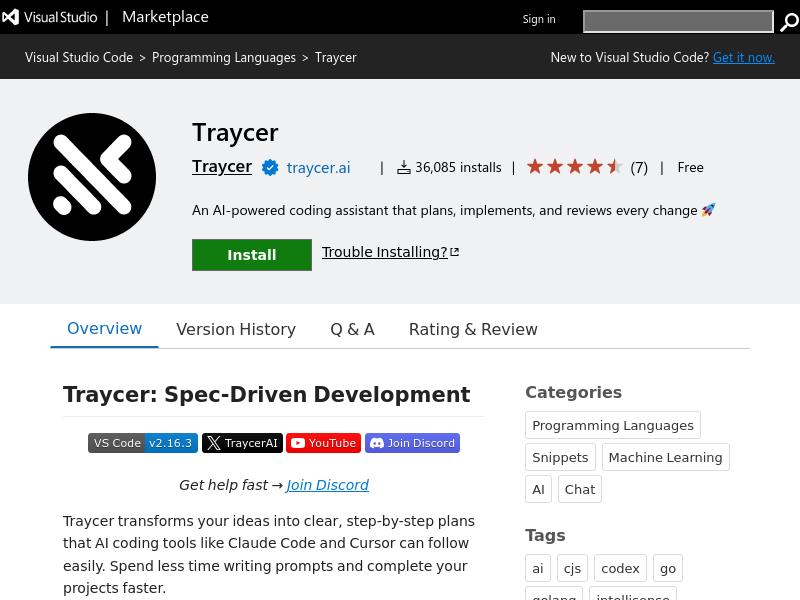
Task: Click the star rating icons
Action: 574,166
